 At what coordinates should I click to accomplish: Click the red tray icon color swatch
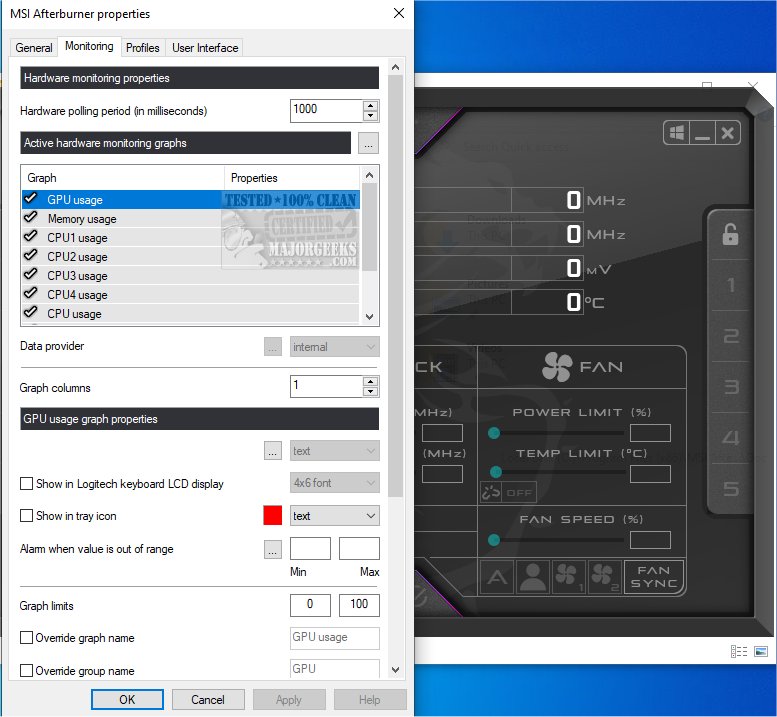273,515
